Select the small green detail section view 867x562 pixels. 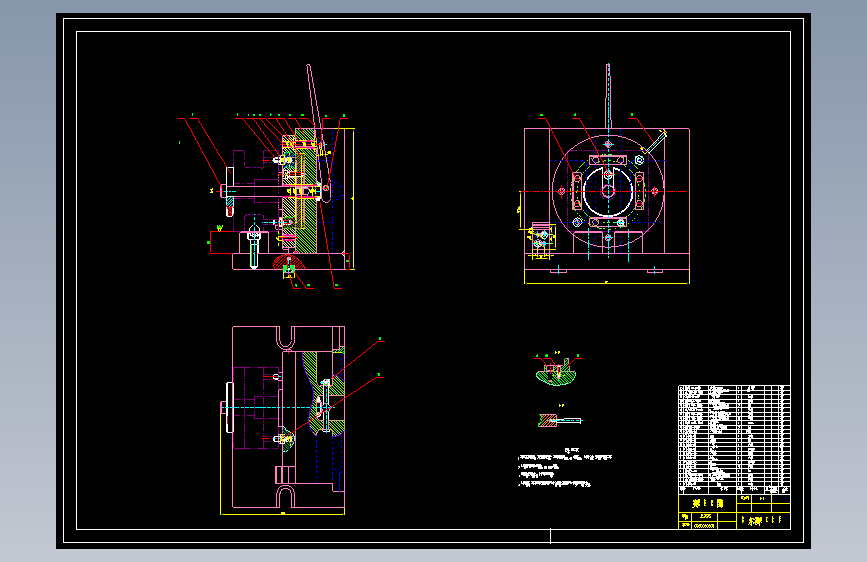tap(557, 370)
